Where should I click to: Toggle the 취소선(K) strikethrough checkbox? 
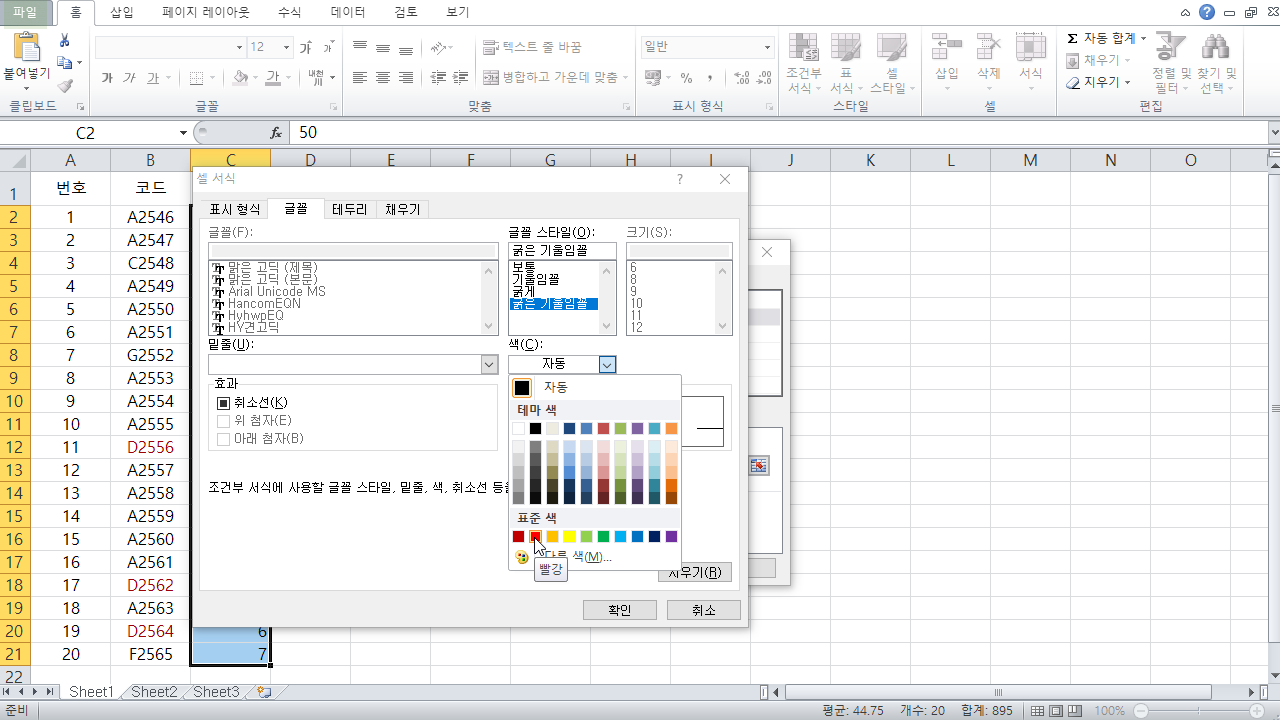point(223,403)
